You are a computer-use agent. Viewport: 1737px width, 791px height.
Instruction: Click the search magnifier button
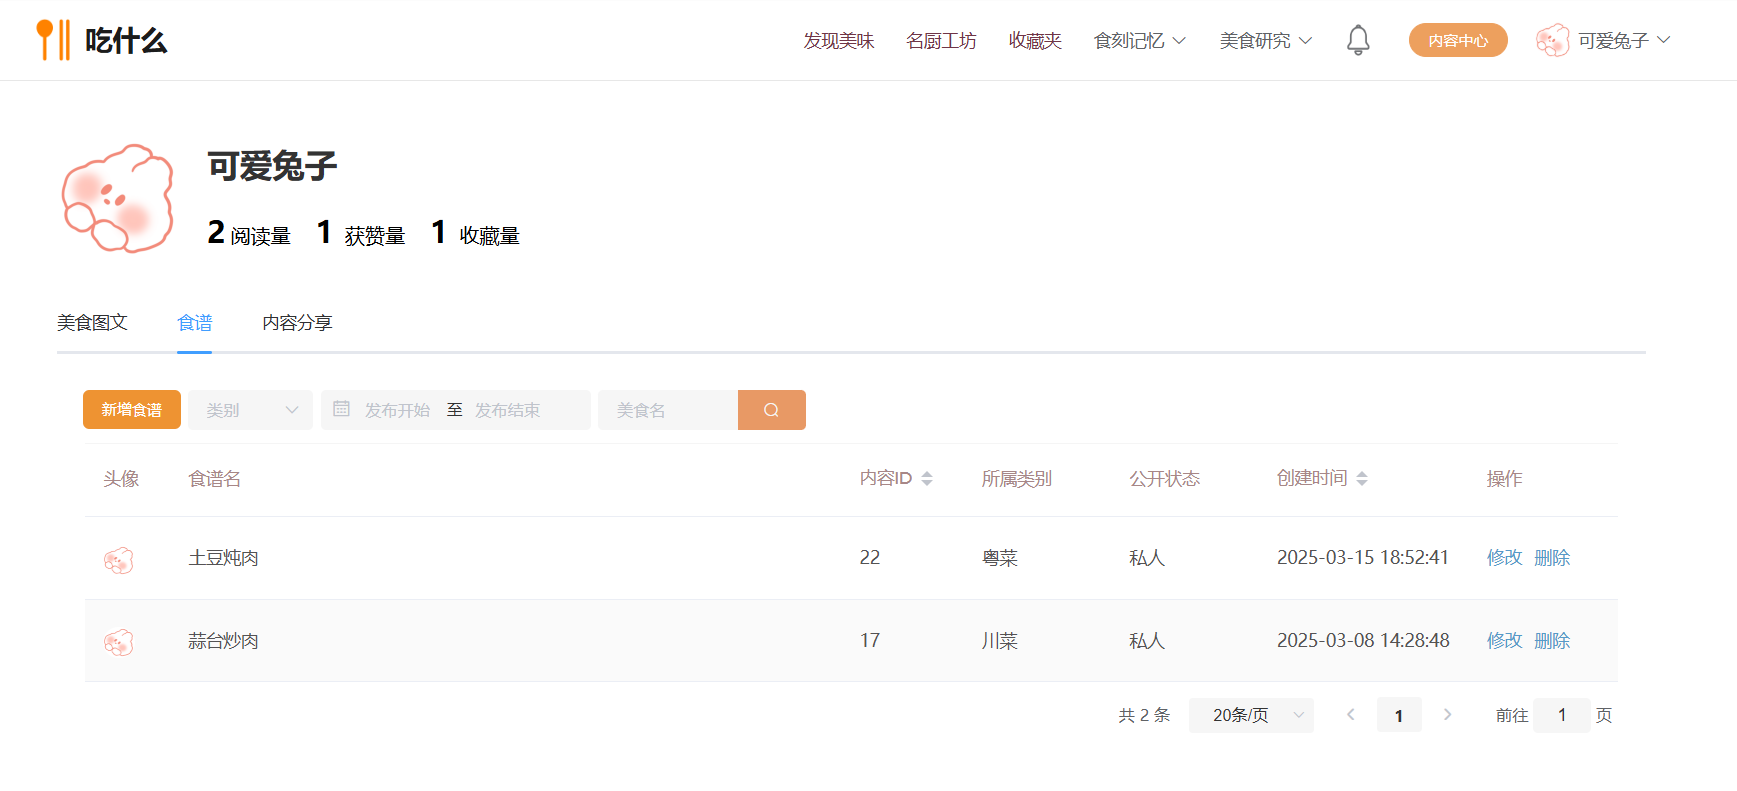click(x=771, y=410)
